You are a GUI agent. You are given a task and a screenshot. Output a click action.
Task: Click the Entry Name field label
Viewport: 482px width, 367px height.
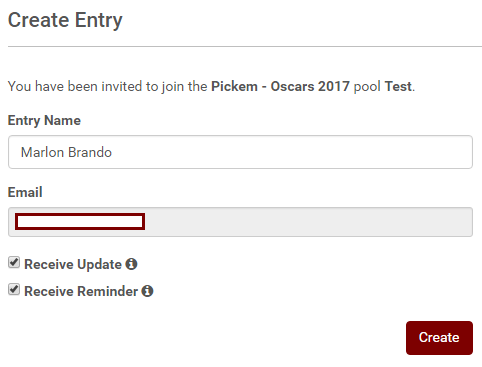pyautogui.click(x=44, y=120)
